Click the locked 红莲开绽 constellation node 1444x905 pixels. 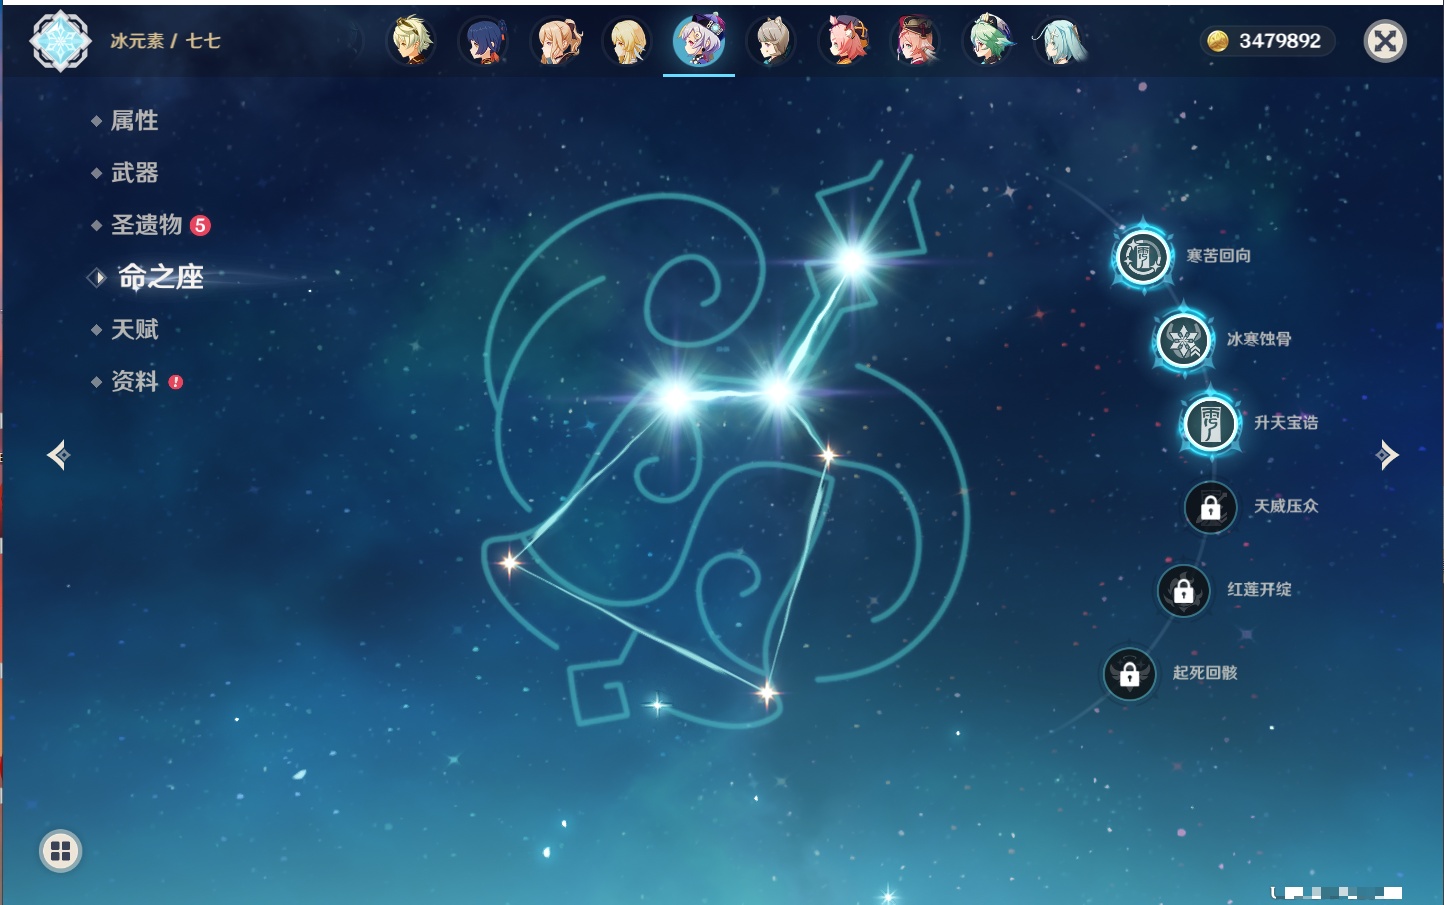(x=1184, y=591)
